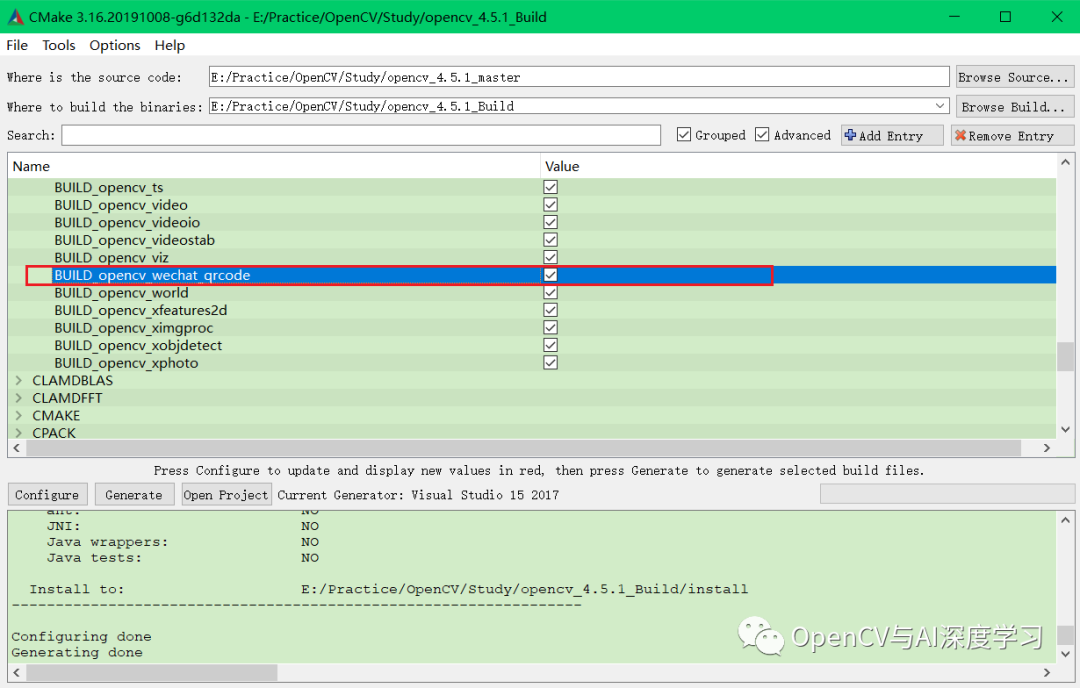Minimize the CMake window

point(955,17)
